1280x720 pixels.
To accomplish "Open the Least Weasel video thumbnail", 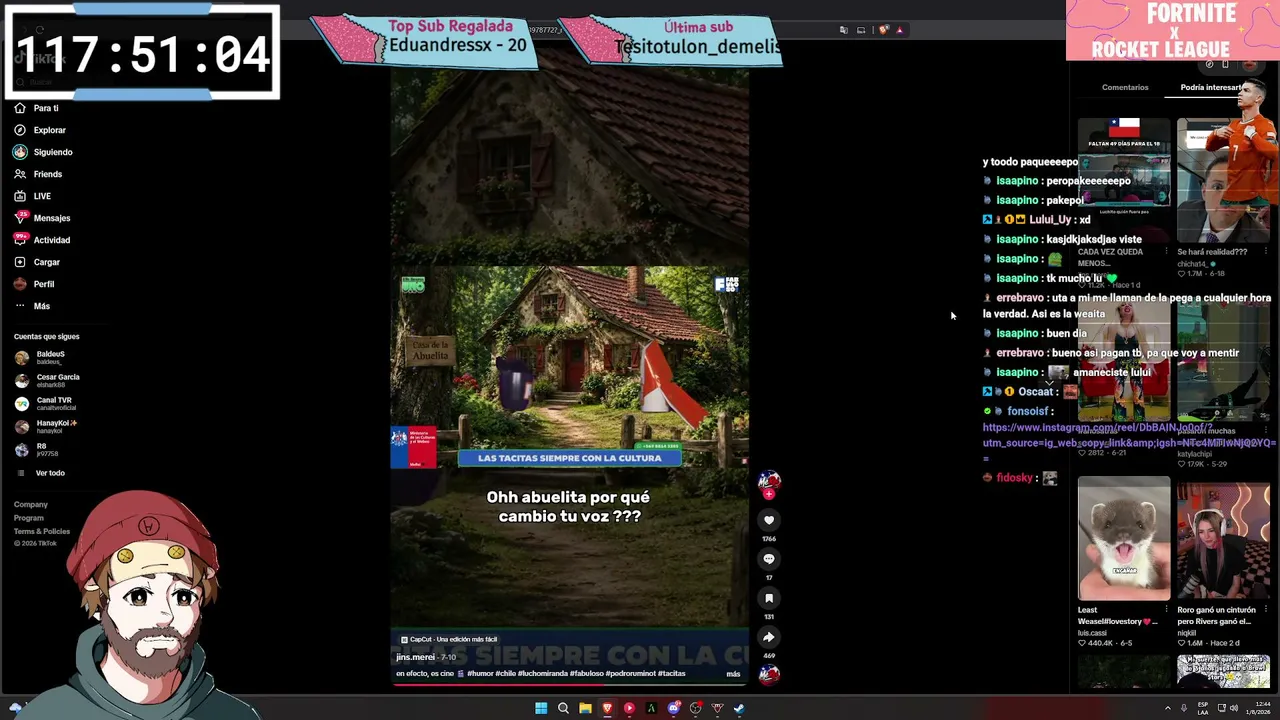I will pyautogui.click(x=1124, y=538).
